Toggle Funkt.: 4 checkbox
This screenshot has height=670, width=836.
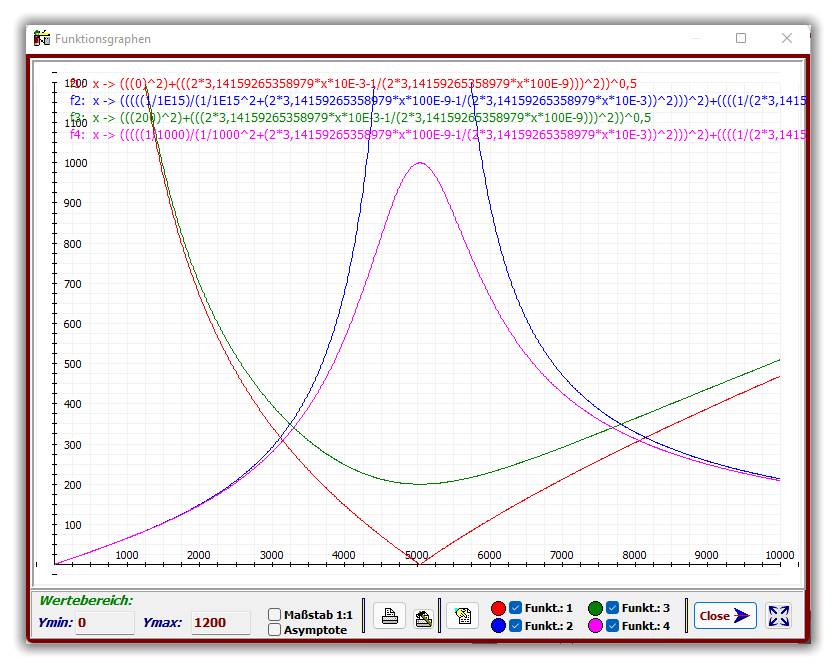click(613, 625)
